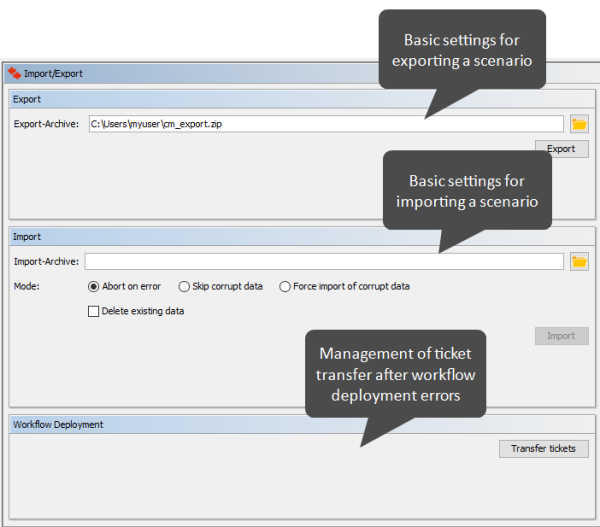This screenshot has width=600, height=527.
Task: Enable the Delete existing data checkbox
Action: coord(94,311)
